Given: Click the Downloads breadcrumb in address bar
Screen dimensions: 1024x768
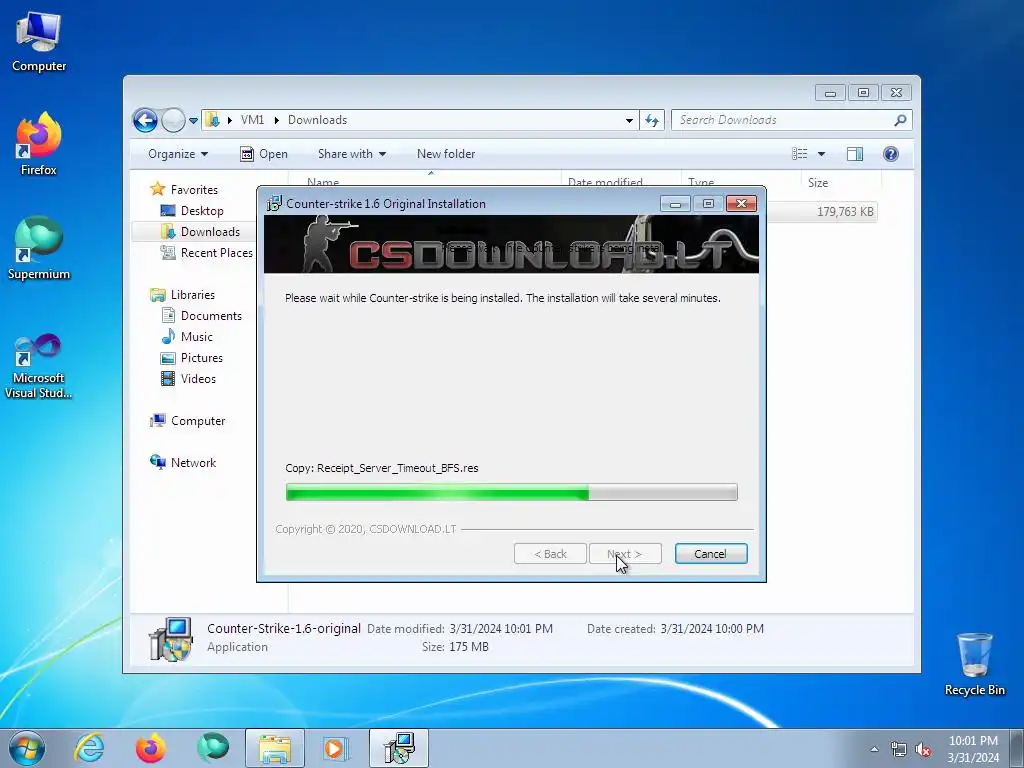Looking at the screenshot, I should 317,120.
